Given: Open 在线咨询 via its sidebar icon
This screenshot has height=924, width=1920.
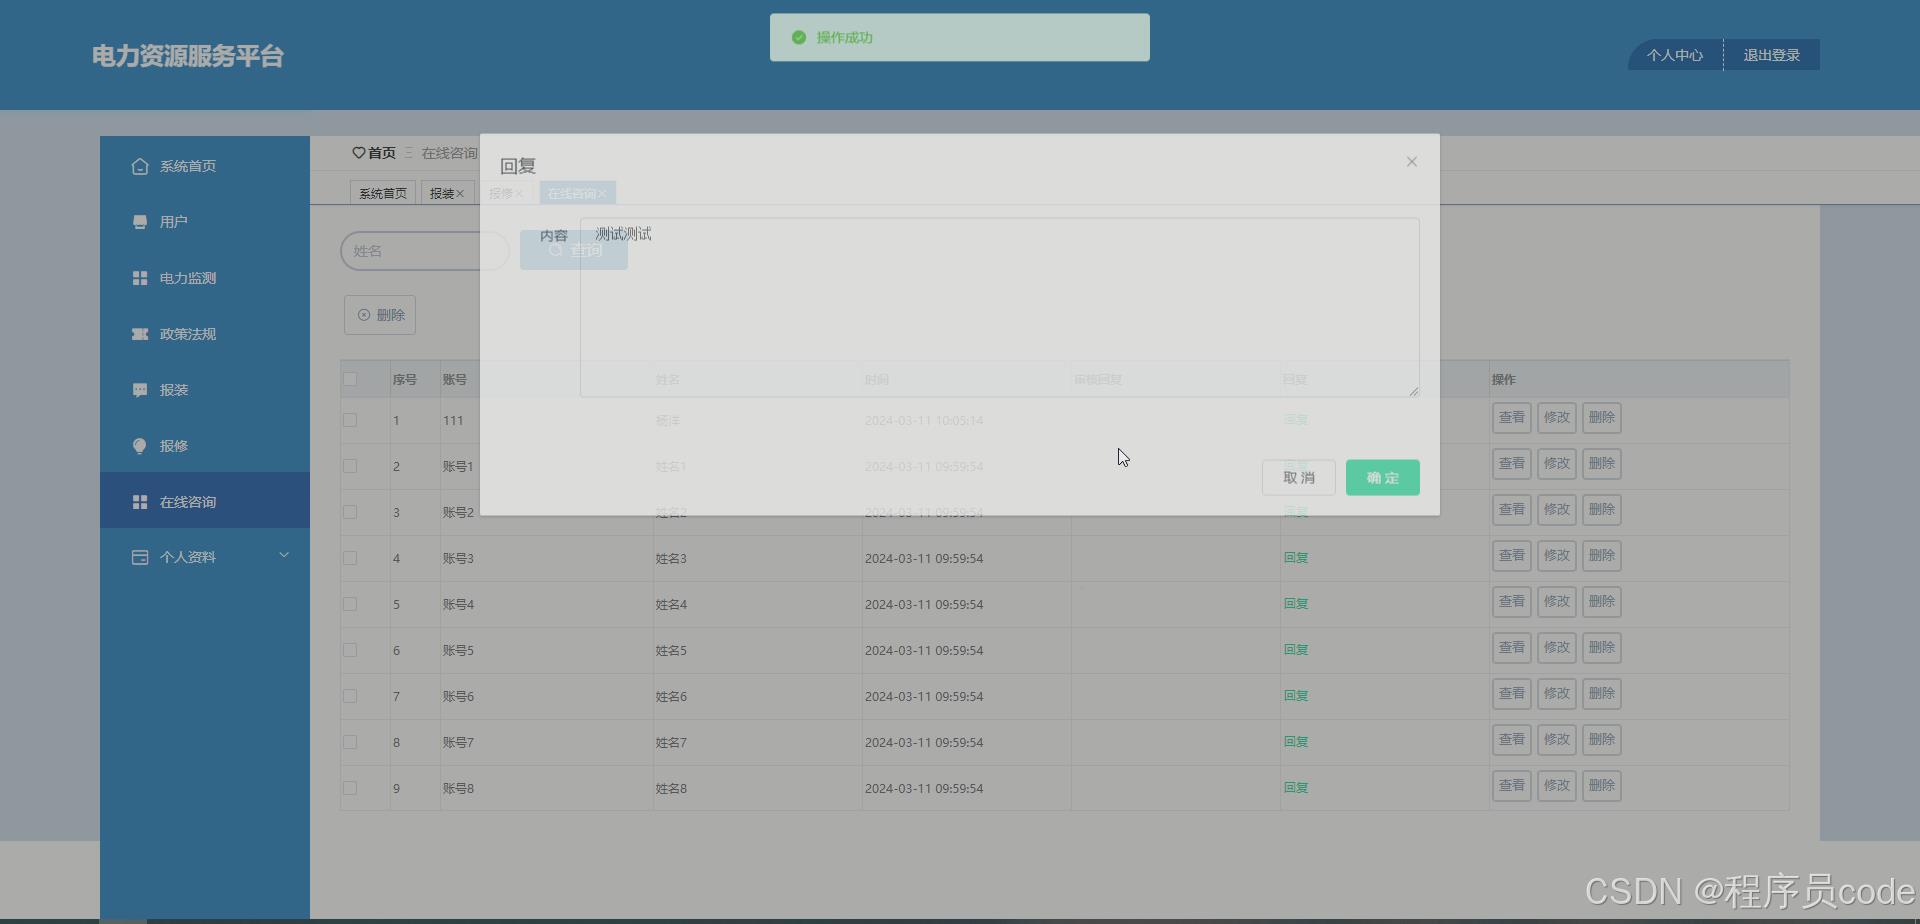Looking at the screenshot, I should (x=140, y=501).
